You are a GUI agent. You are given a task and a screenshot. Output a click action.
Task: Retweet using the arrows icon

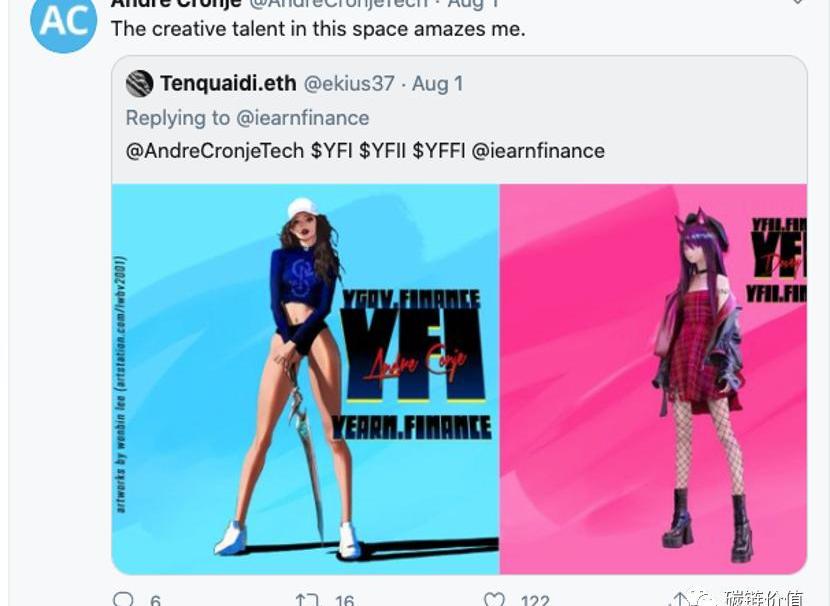tap(306, 600)
